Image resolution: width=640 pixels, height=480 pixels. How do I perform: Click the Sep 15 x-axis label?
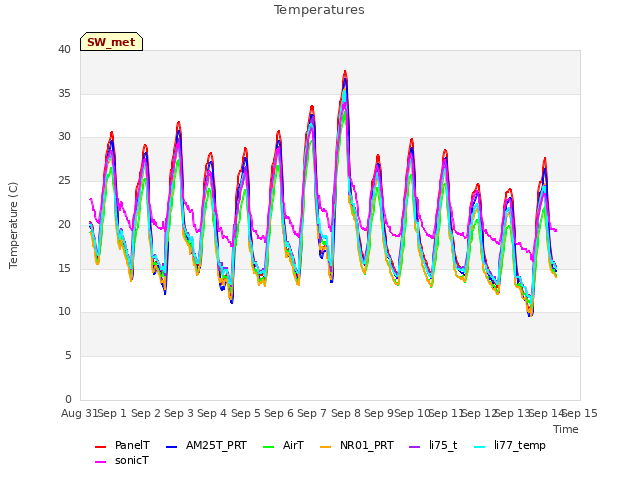580,413
